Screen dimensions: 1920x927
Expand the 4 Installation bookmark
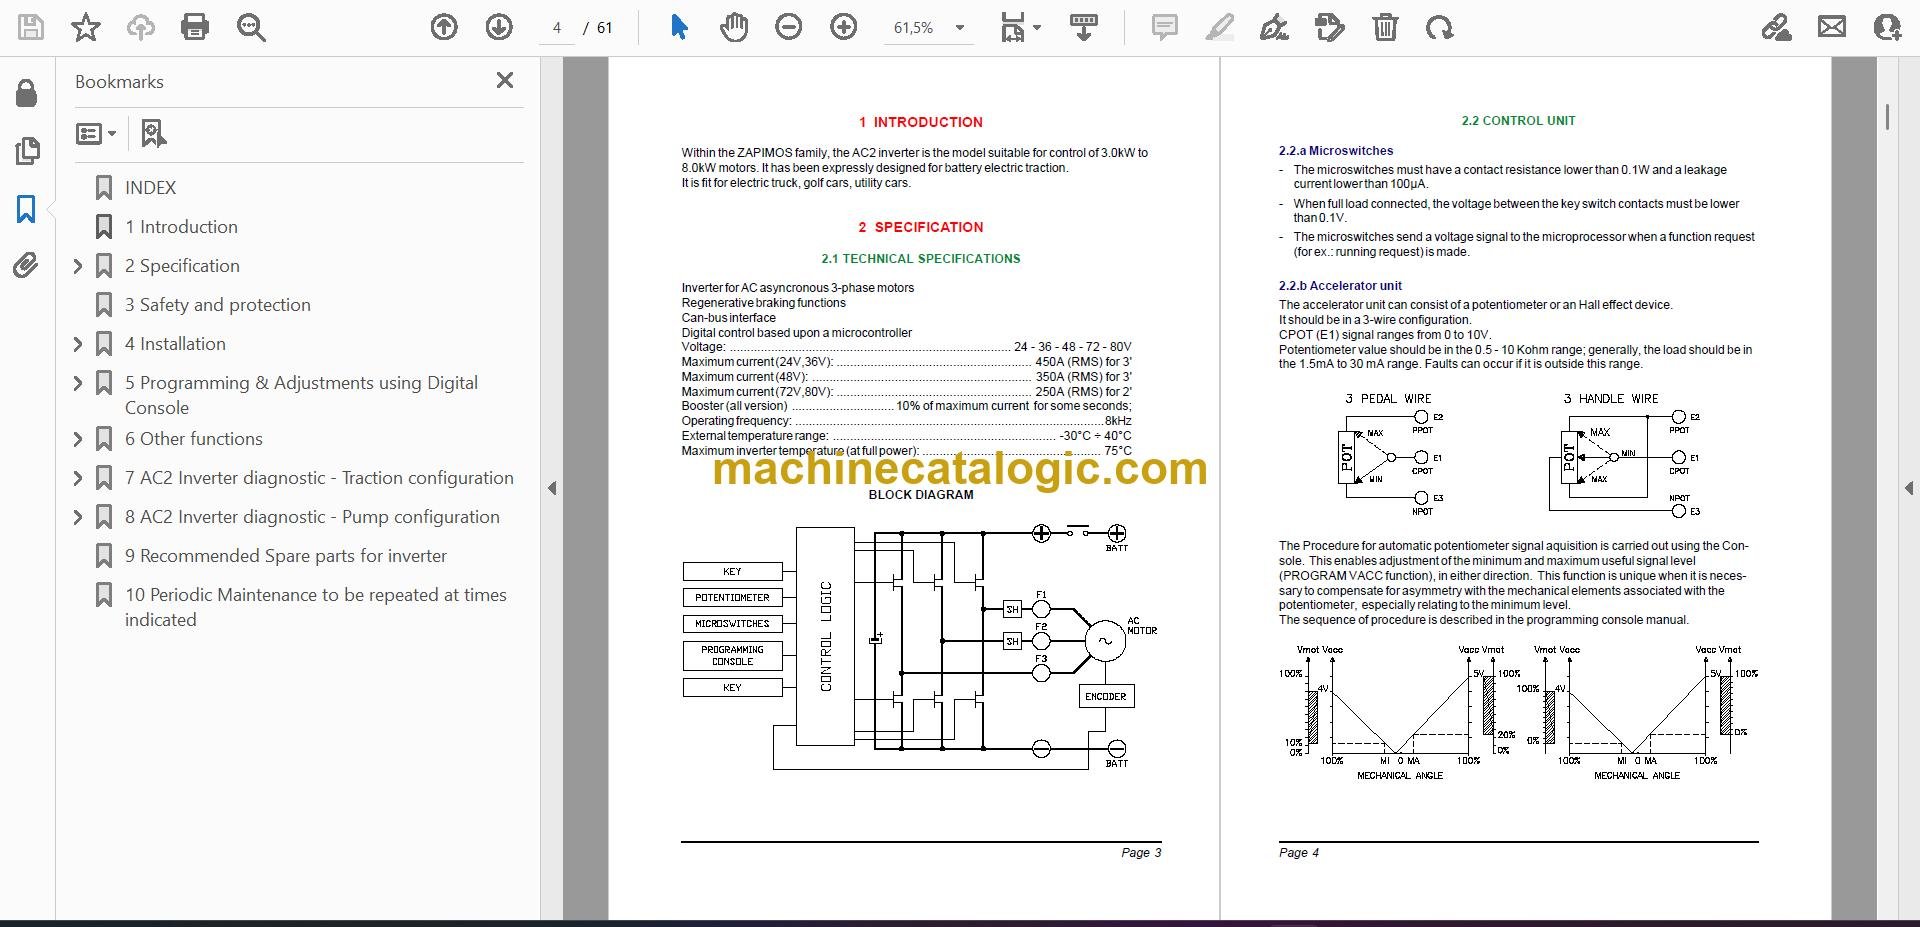[x=78, y=344]
